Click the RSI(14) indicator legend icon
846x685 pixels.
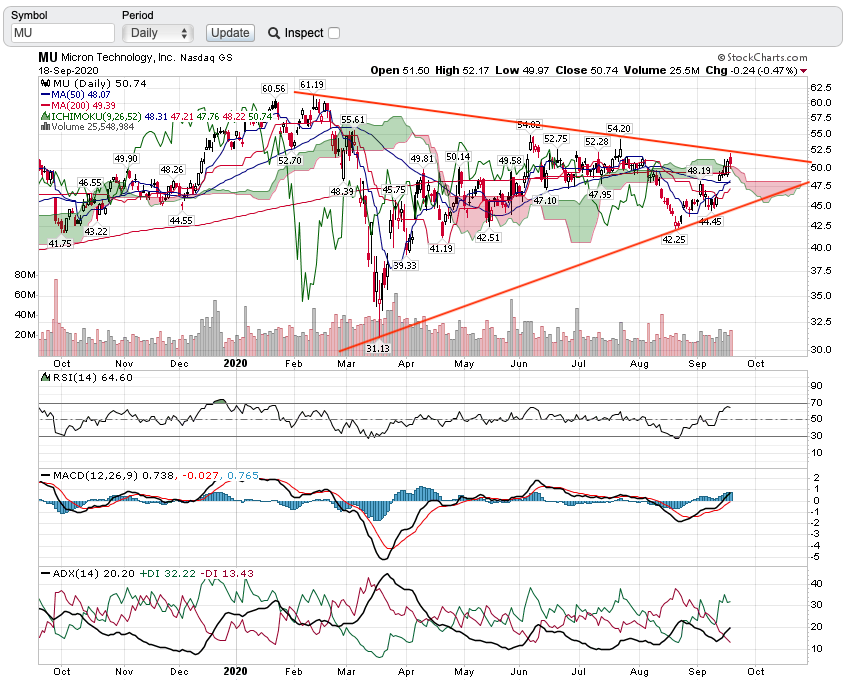[x=43, y=377]
